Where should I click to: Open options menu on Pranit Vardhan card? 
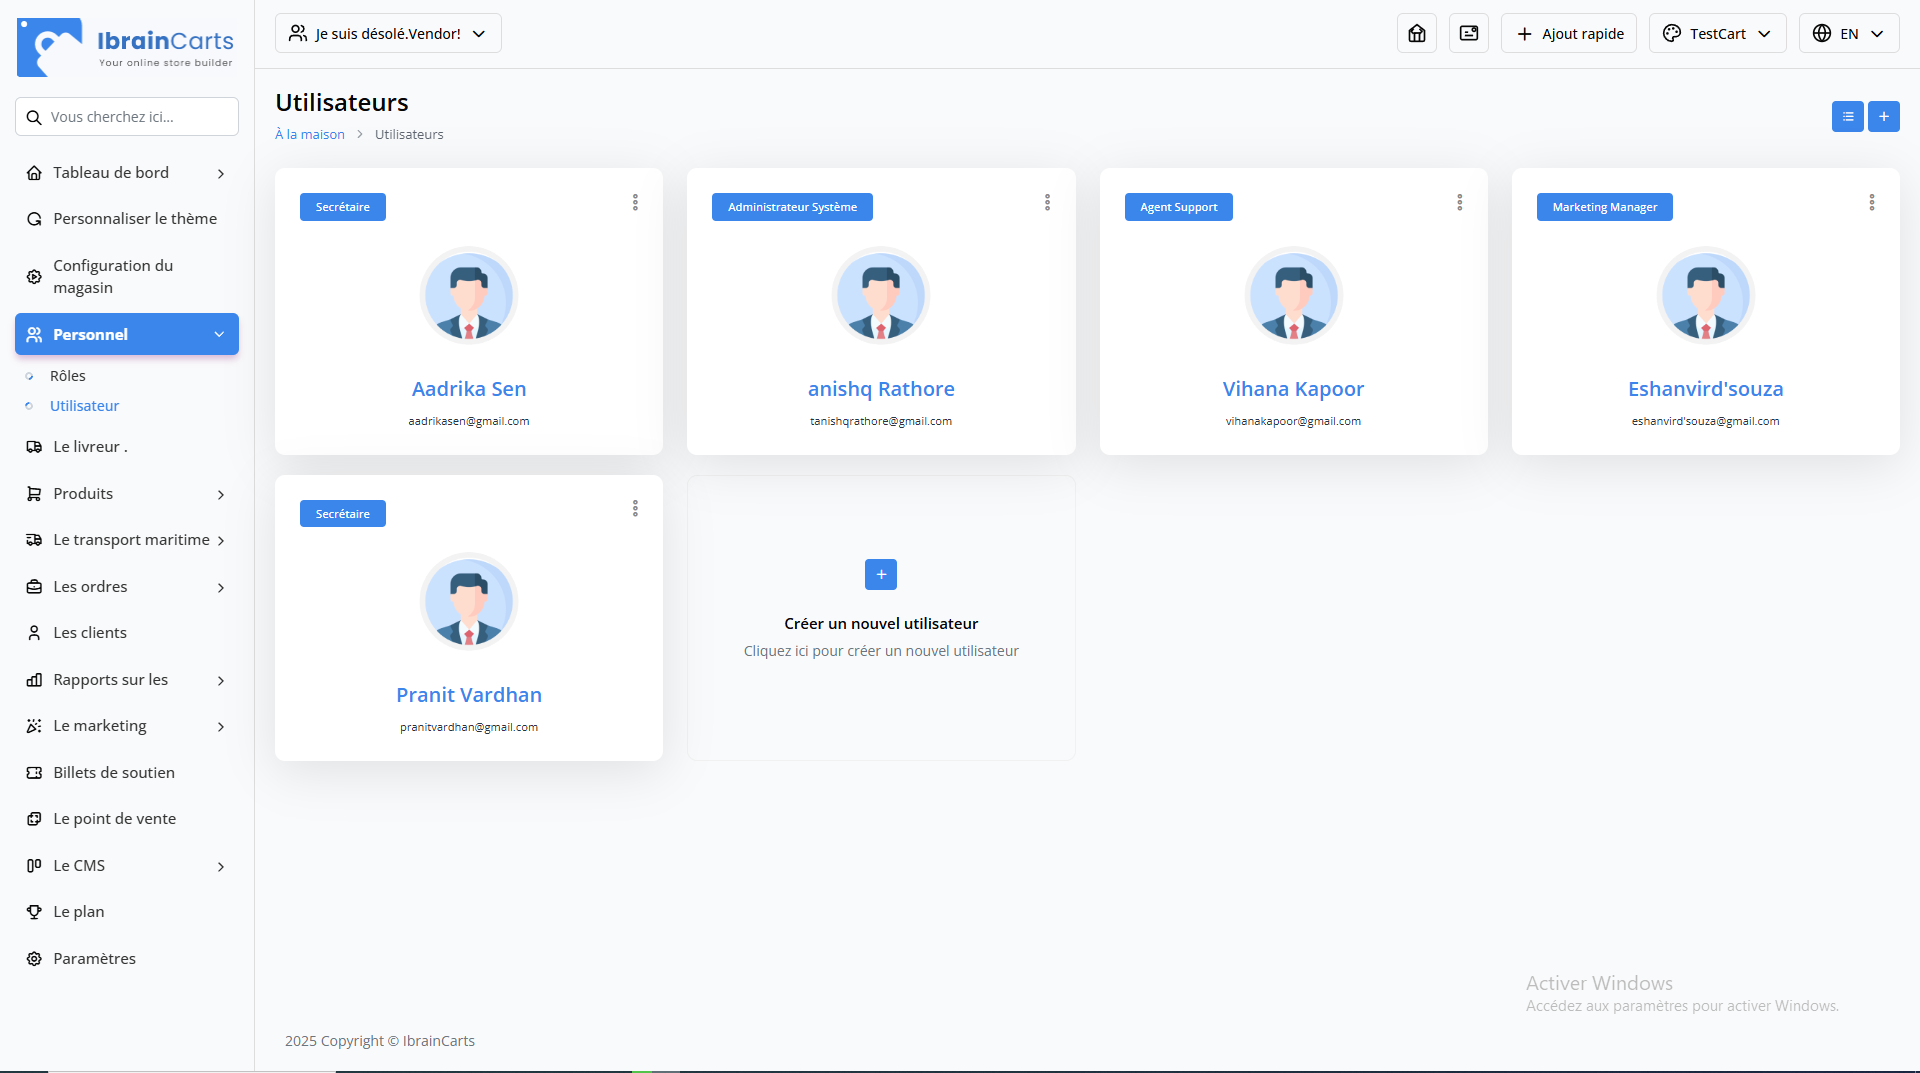tap(635, 509)
